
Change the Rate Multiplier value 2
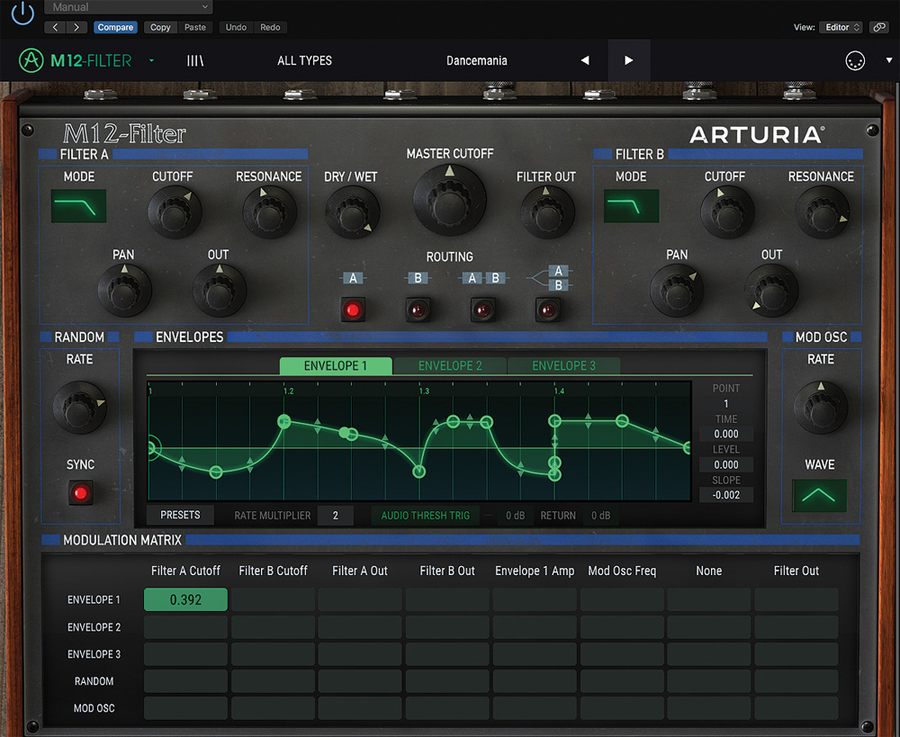(x=335, y=515)
